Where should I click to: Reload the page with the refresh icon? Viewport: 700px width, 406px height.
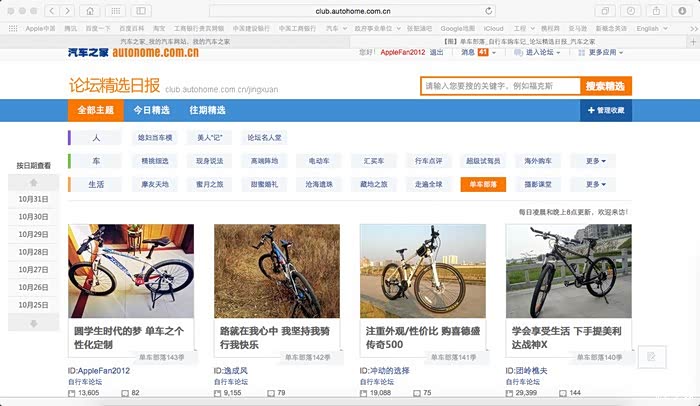coord(489,11)
